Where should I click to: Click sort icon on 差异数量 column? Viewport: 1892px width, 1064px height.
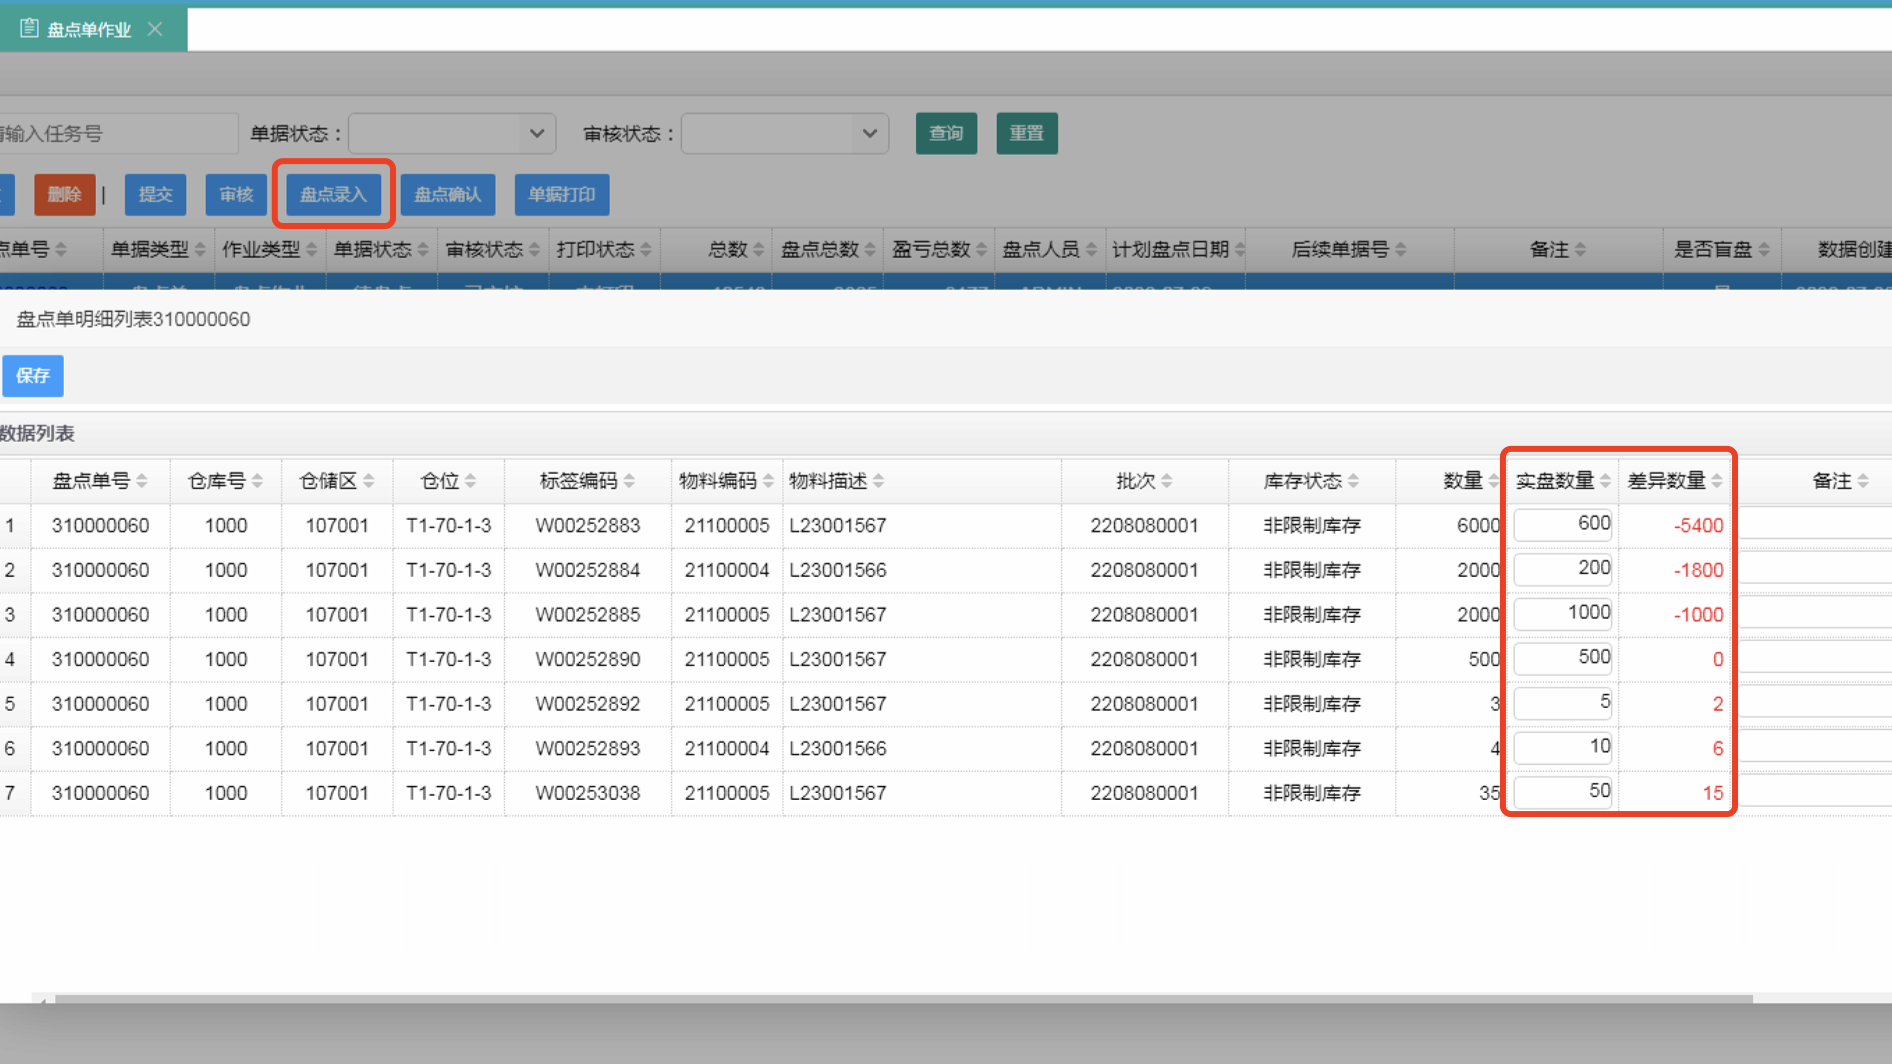coord(1717,481)
